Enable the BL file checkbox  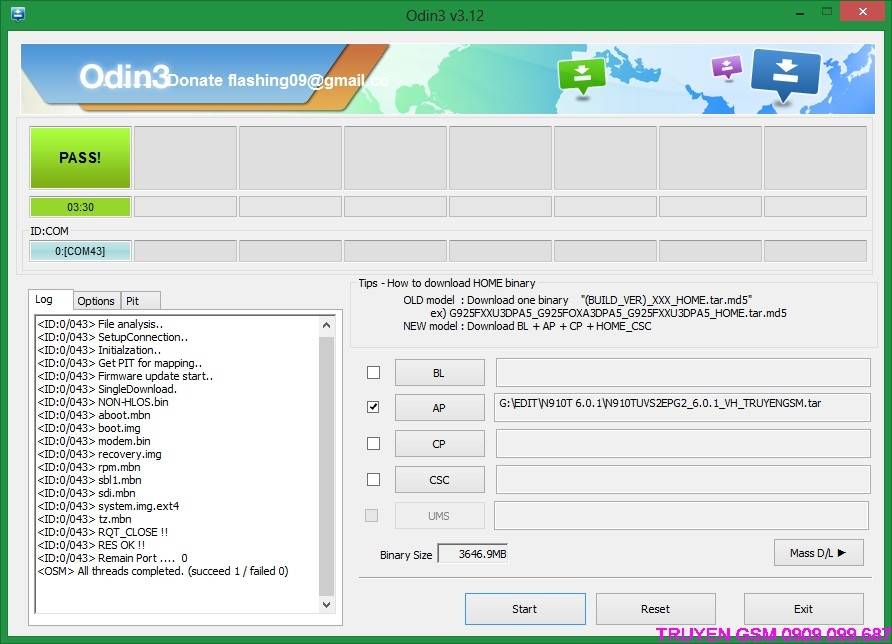pyautogui.click(x=373, y=373)
